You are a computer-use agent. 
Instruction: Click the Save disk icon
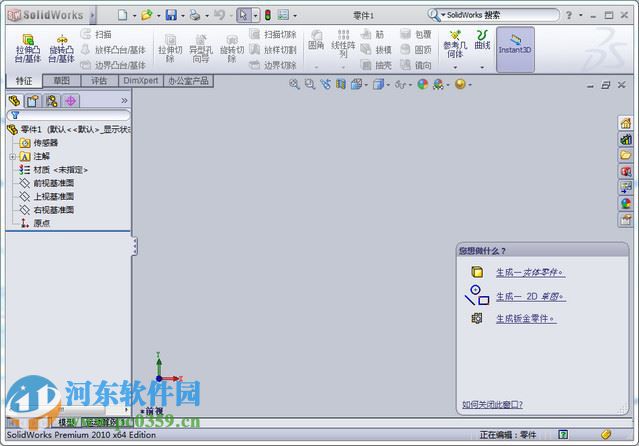coord(171,15)
